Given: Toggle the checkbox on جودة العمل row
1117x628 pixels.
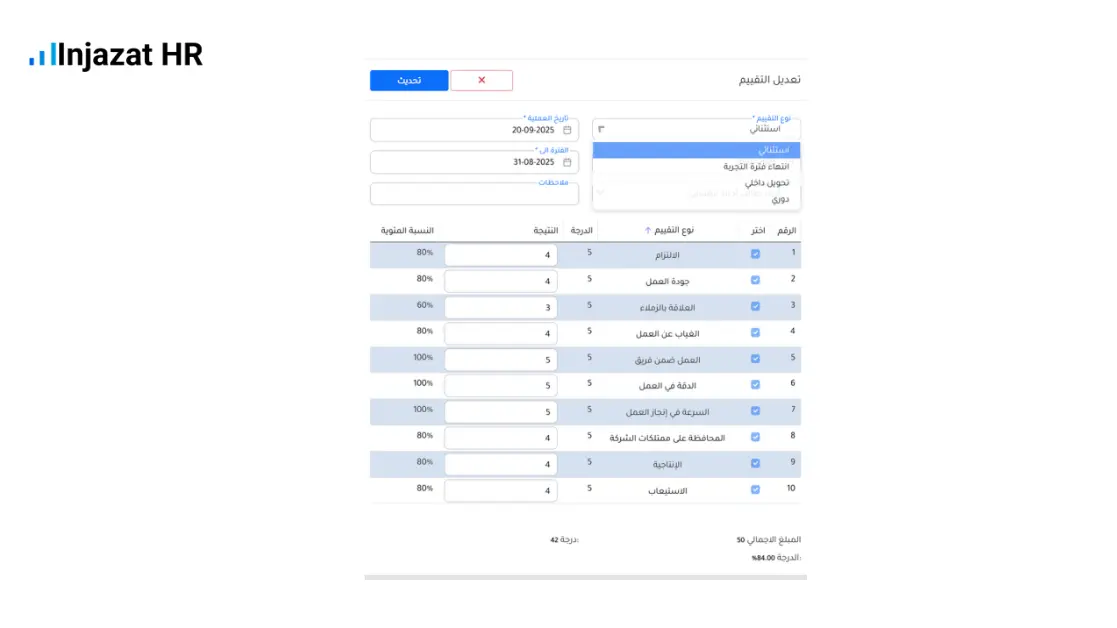Looking at the screenshot, I should (x=755, y=280).
